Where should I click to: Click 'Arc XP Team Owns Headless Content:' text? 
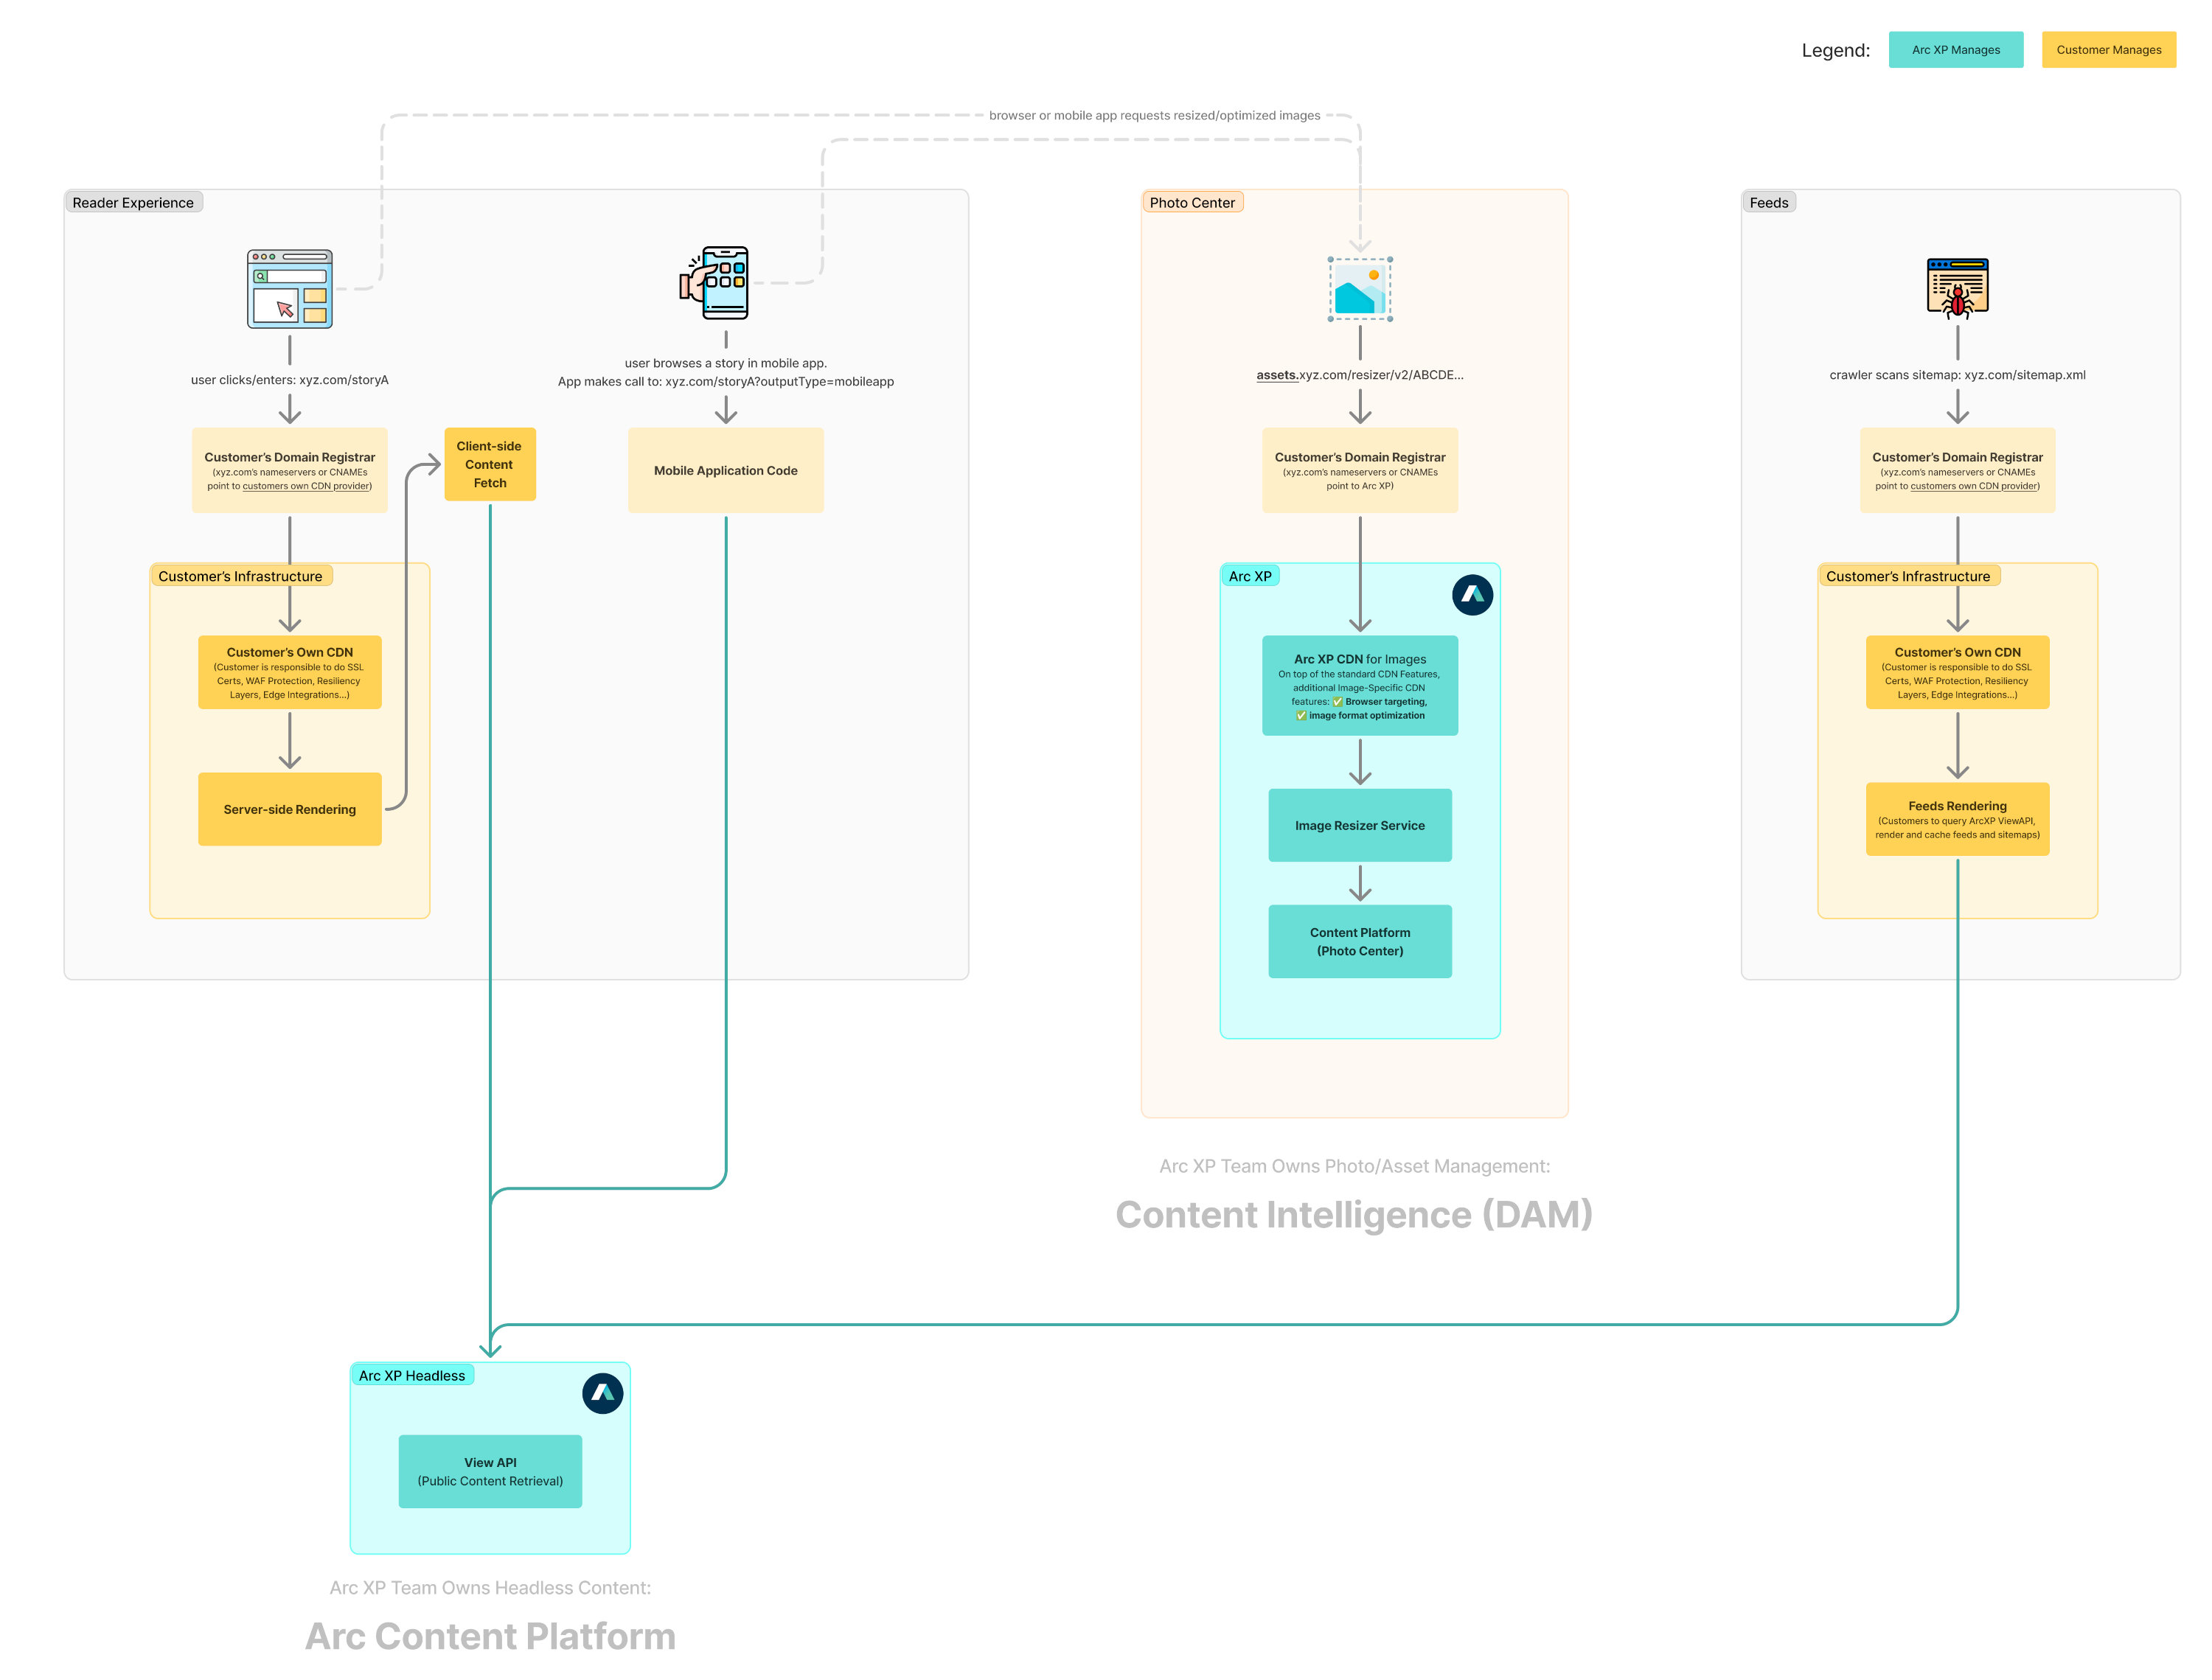coord(490,1589)
